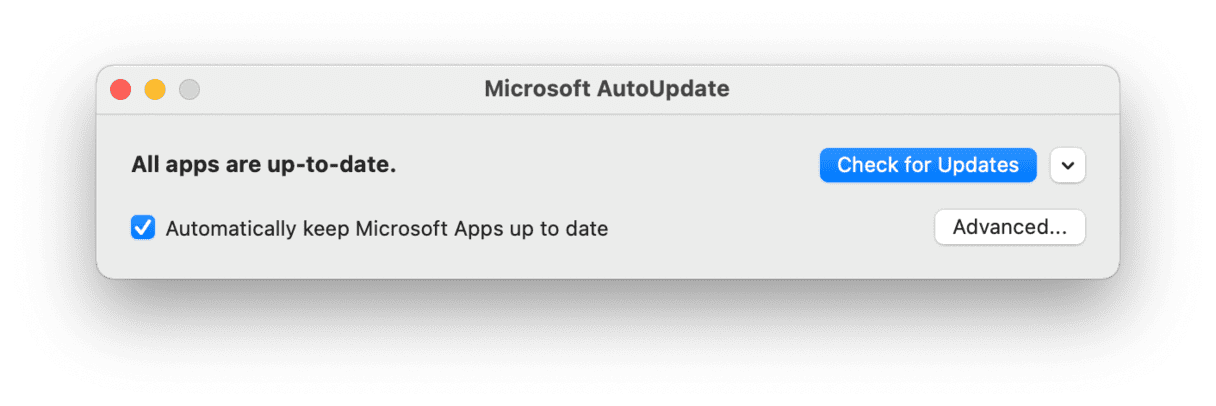Image resolution: width=1216 pixels, height=406 pixels.
Task: Toggle the automatic updates checkbox
Action: pos(143,228)
